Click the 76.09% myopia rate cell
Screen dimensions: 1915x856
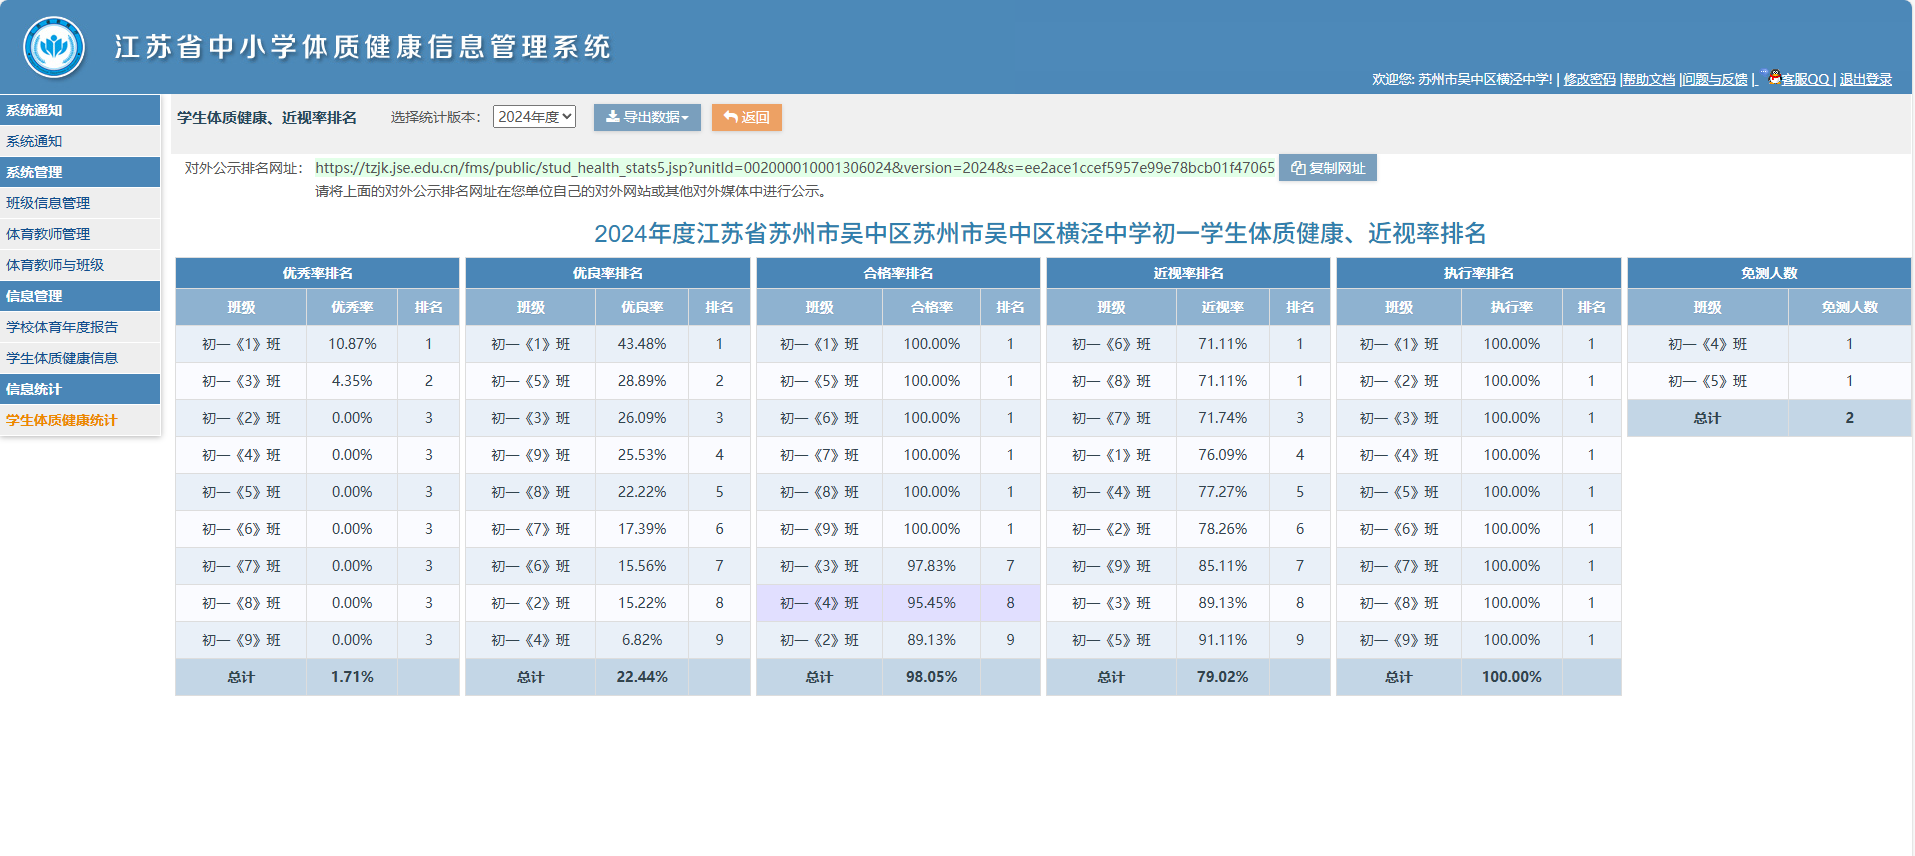pyautogui.click(x=1223, y=455)
